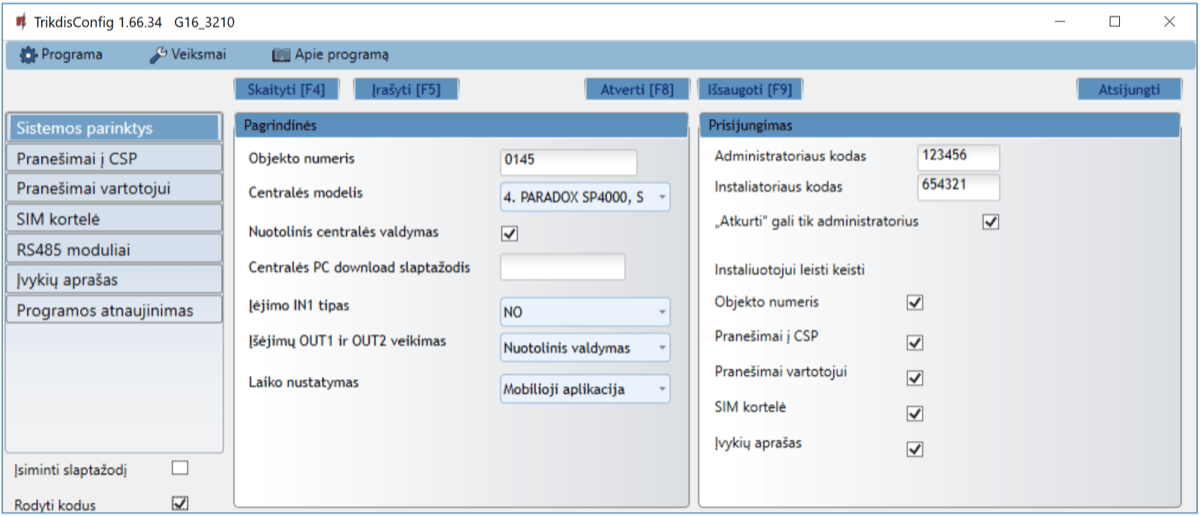Click the Administratoriaus kodas field
Image resolution: width=1200 pixels, height=517 pixels.
click(957, 157)
